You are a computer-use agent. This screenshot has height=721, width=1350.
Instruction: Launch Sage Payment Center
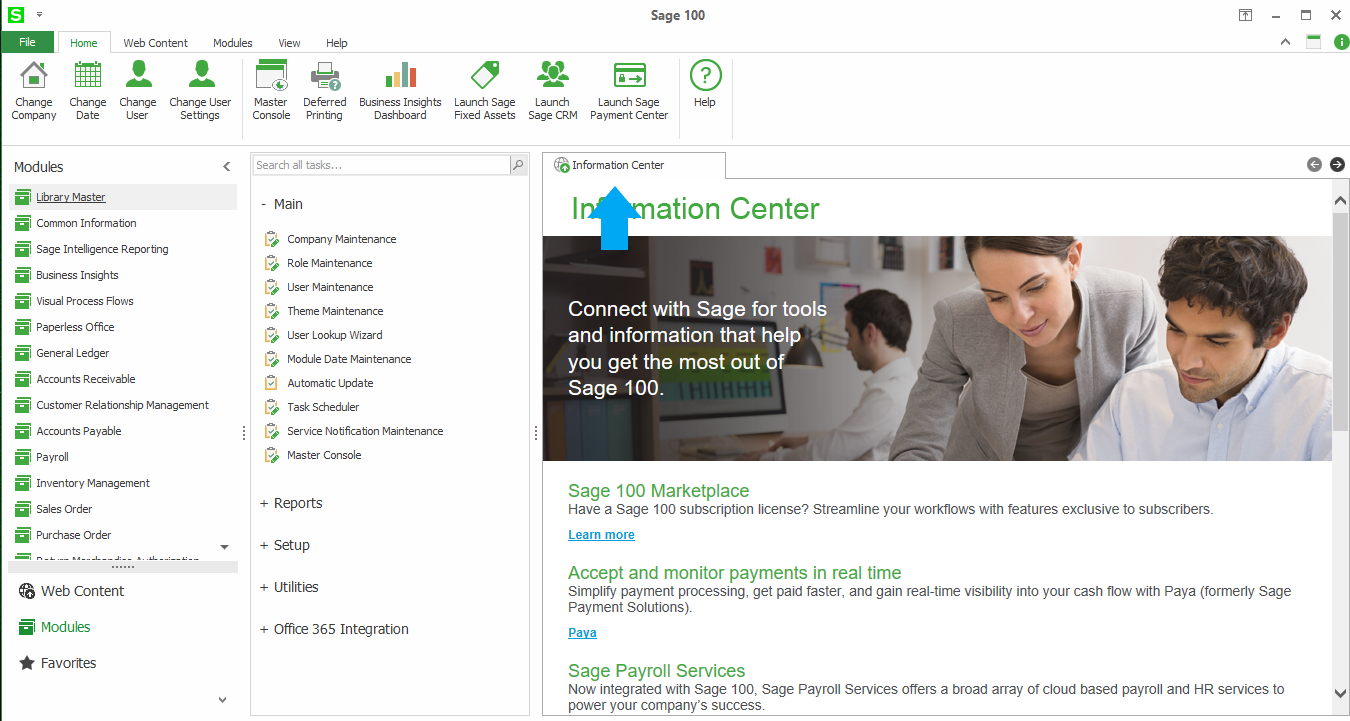(629, 91)
